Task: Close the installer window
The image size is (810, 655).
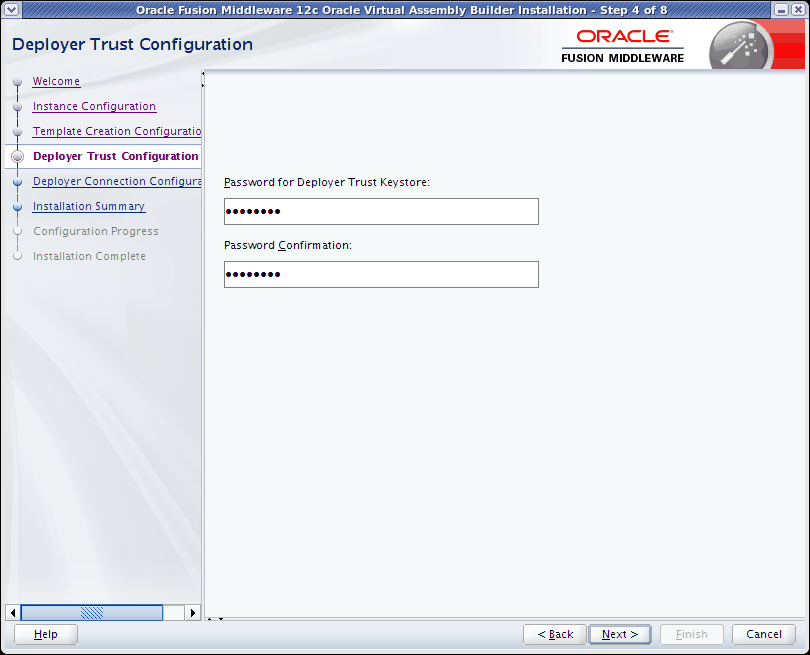Action: pyautogui.click(x=798, y=9)
